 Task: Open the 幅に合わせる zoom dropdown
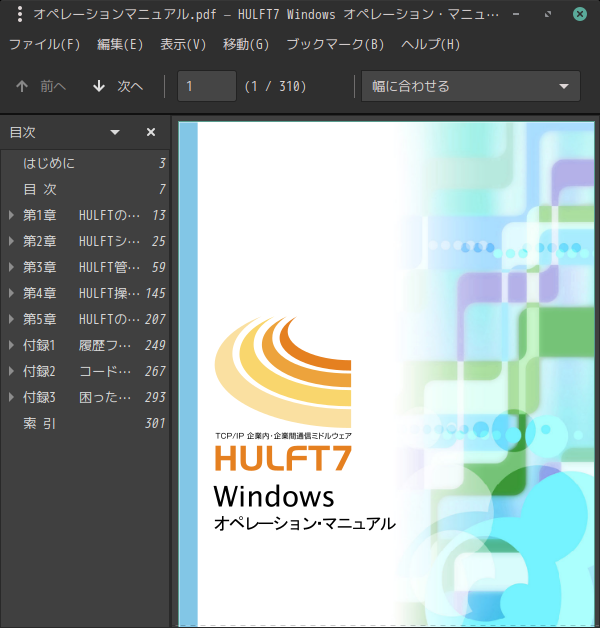point(471,86)
